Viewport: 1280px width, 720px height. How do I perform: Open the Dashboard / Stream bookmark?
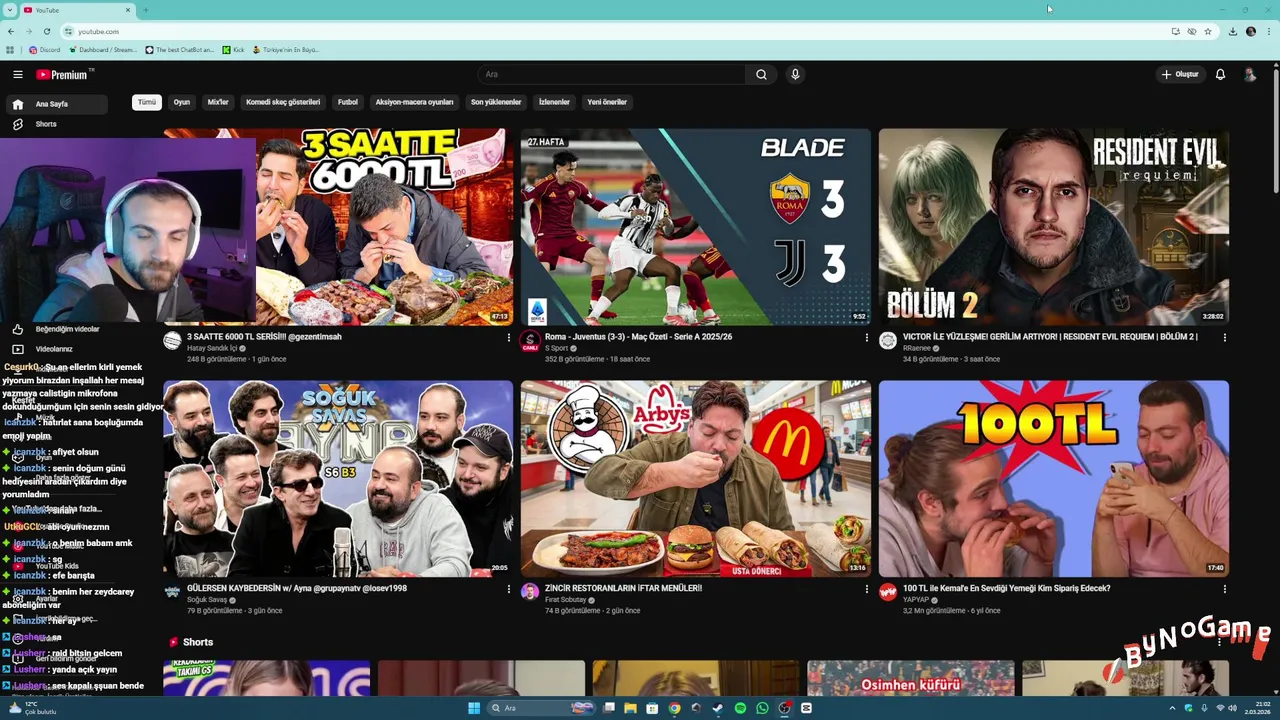point(102,50)
